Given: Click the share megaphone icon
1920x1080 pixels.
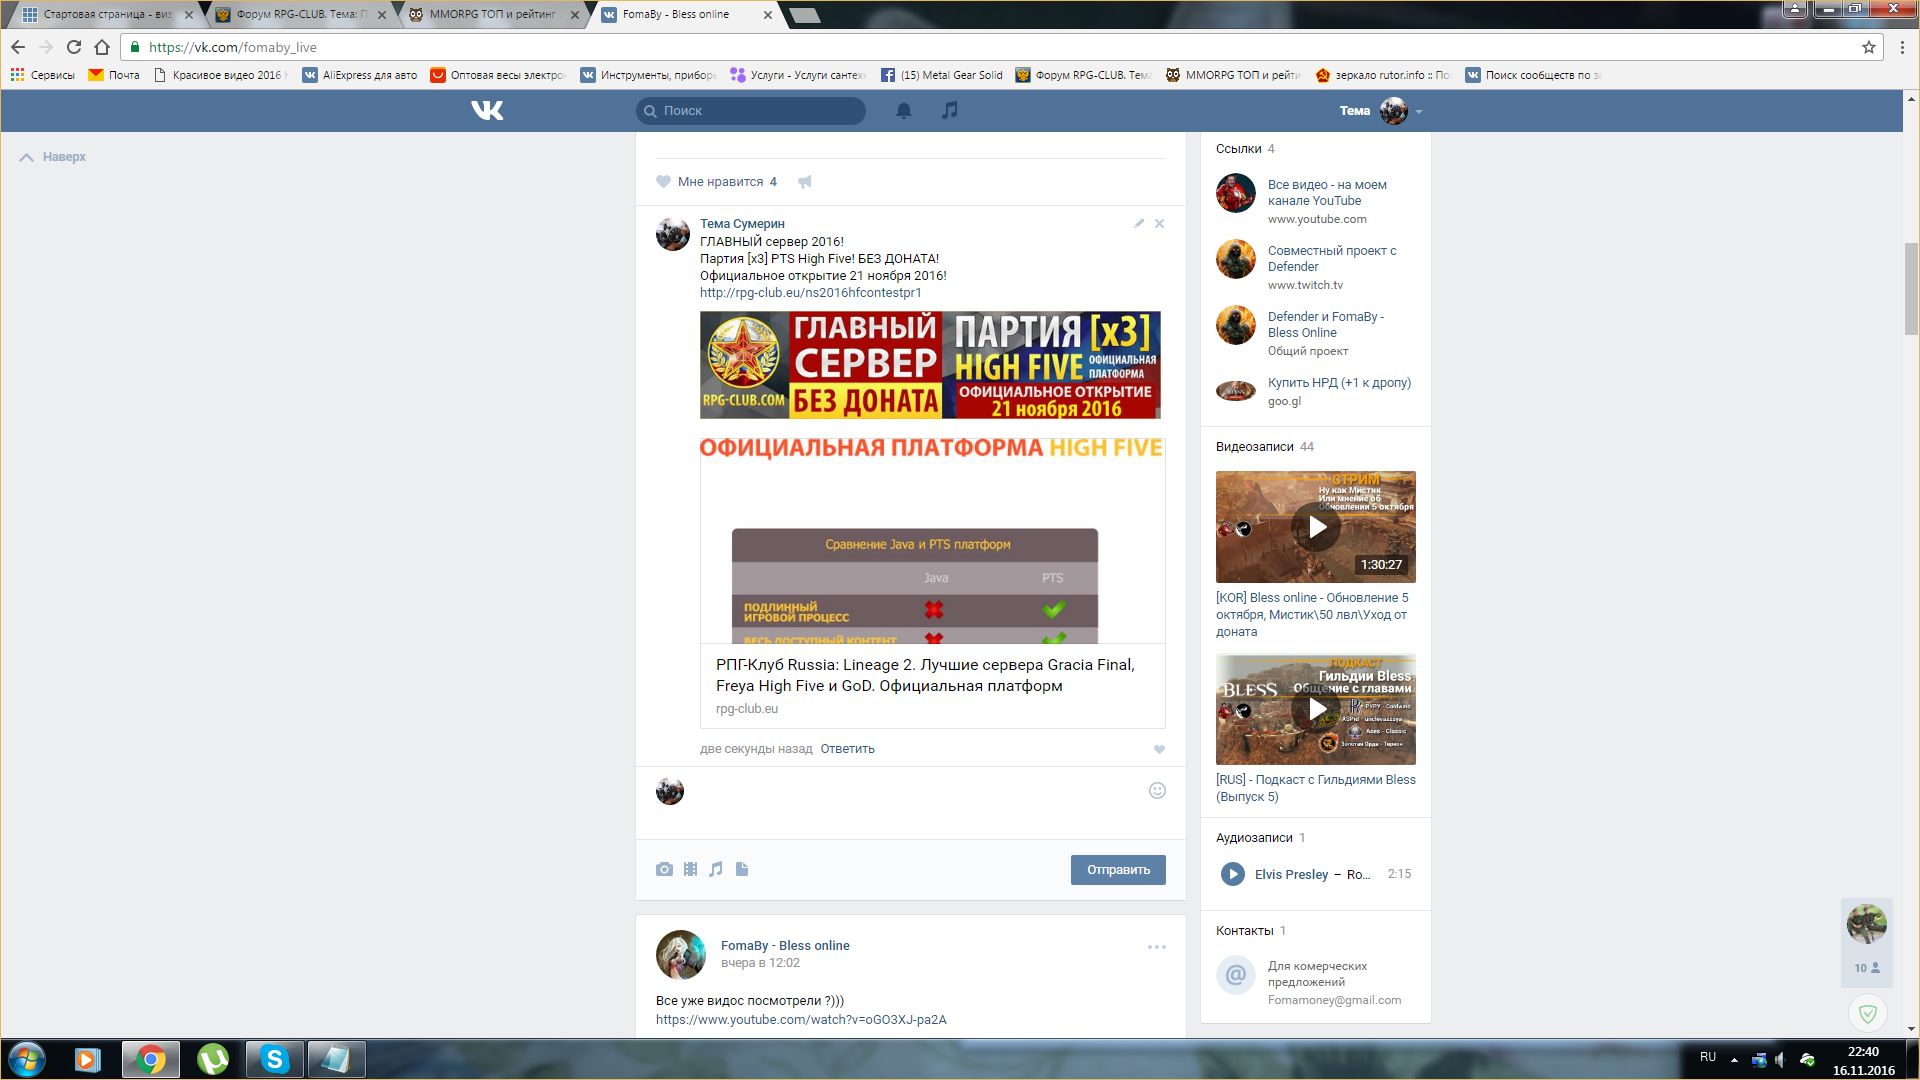Looking at the screenshot, I should tap(804, 181).
